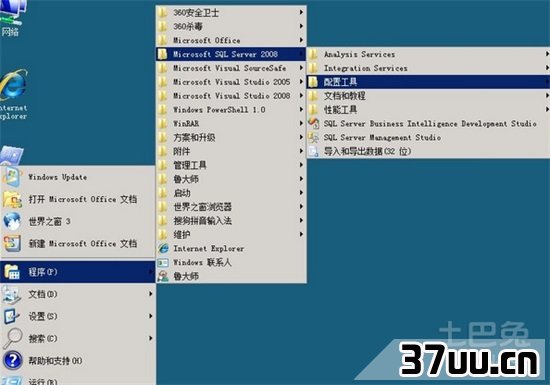Open SQL Server Management Studio icon
This screenshot has width=550, height=385.
313,137
